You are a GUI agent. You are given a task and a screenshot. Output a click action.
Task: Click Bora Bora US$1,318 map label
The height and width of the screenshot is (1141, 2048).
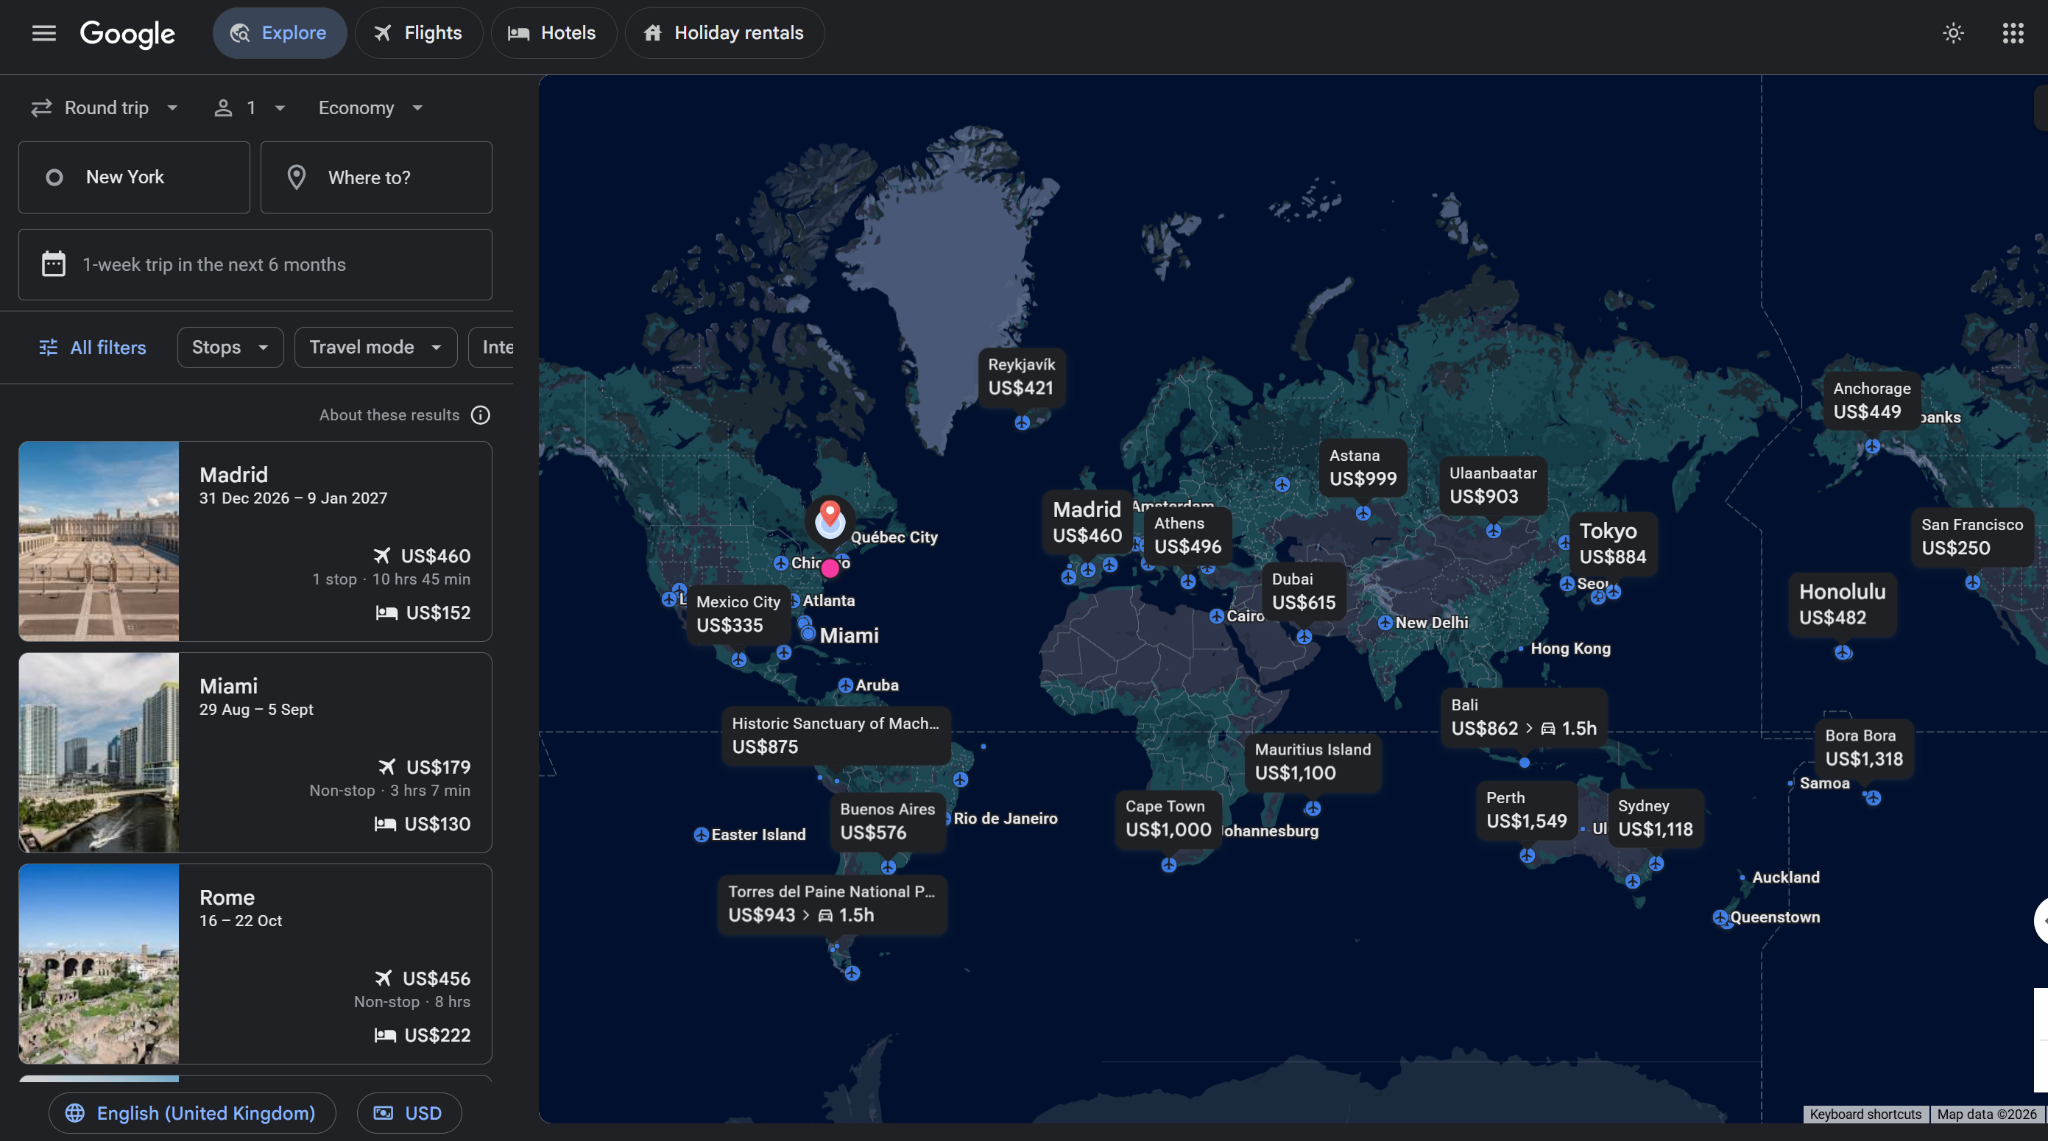click(1863, 747)
